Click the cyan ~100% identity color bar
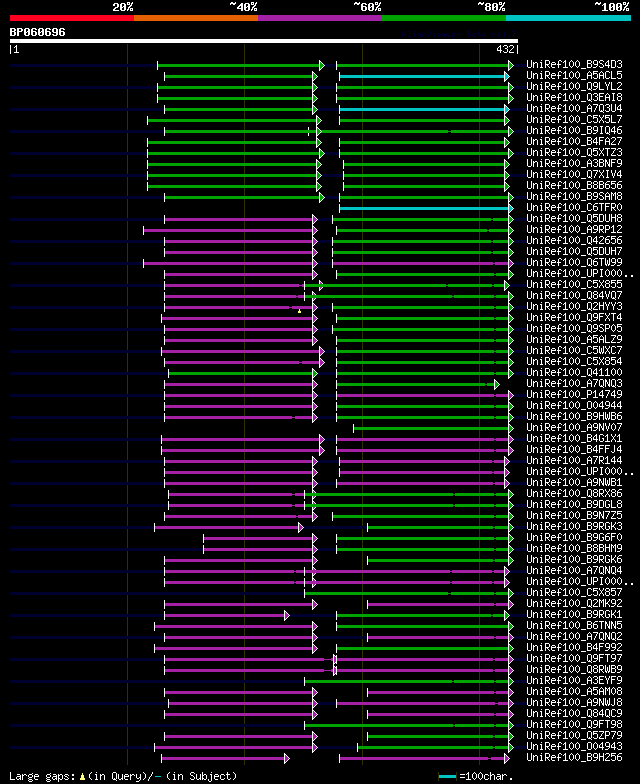Viewport: 640px width, 784px height. click(x=568, y=18)
